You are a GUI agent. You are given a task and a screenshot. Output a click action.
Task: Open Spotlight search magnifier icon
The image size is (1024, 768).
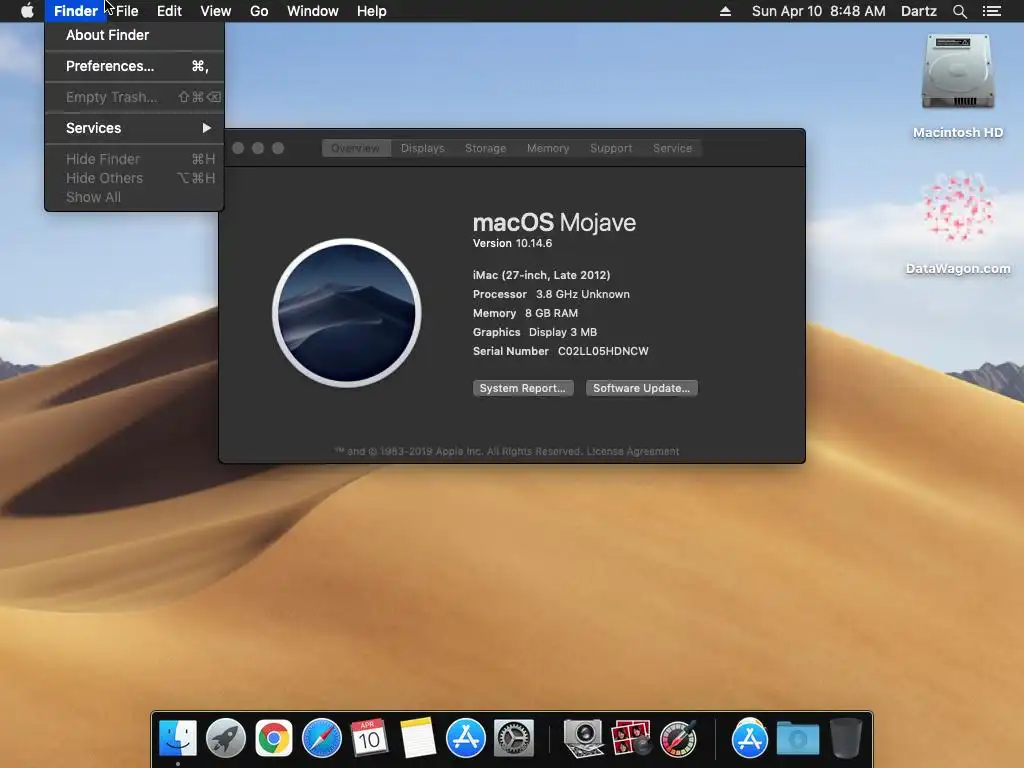[x=959, y=11]
